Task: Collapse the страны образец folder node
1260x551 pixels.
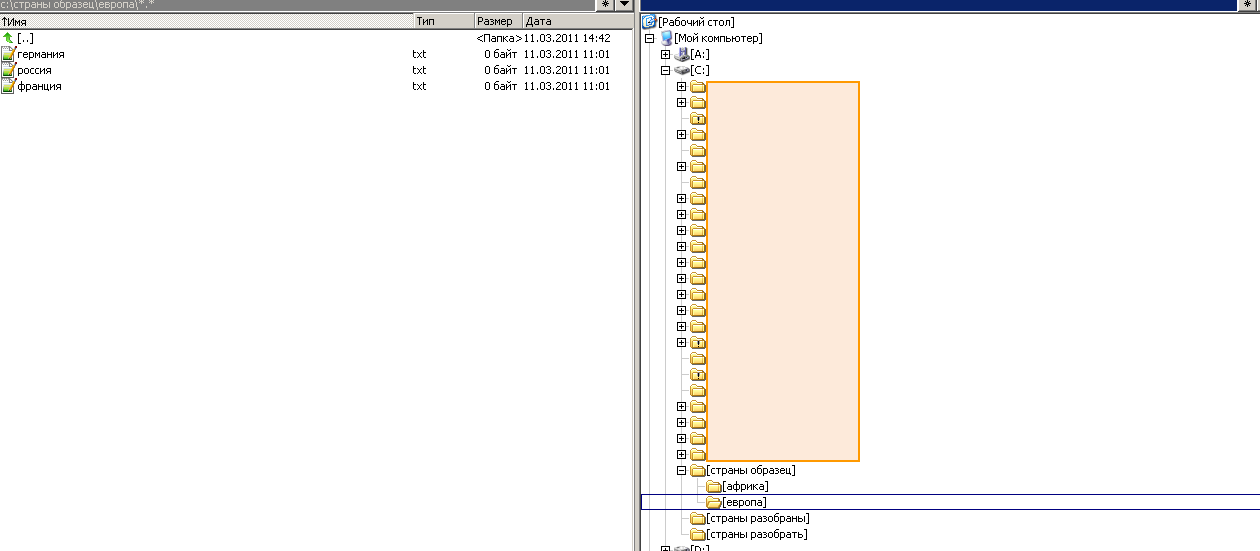Action: [x=681, y=470]
